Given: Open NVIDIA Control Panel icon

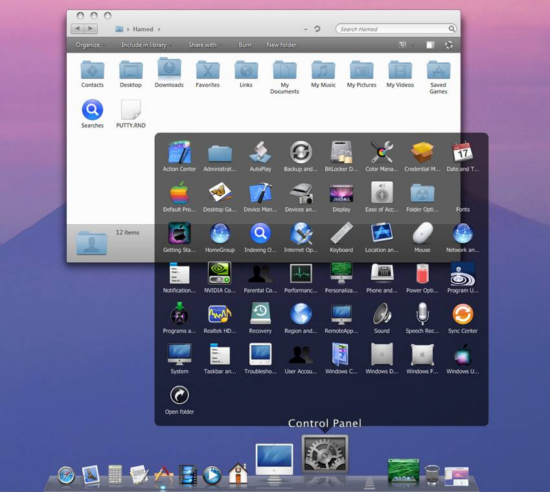Looking at the screenshot, I should pyautogui.click(x=220, y=273).
